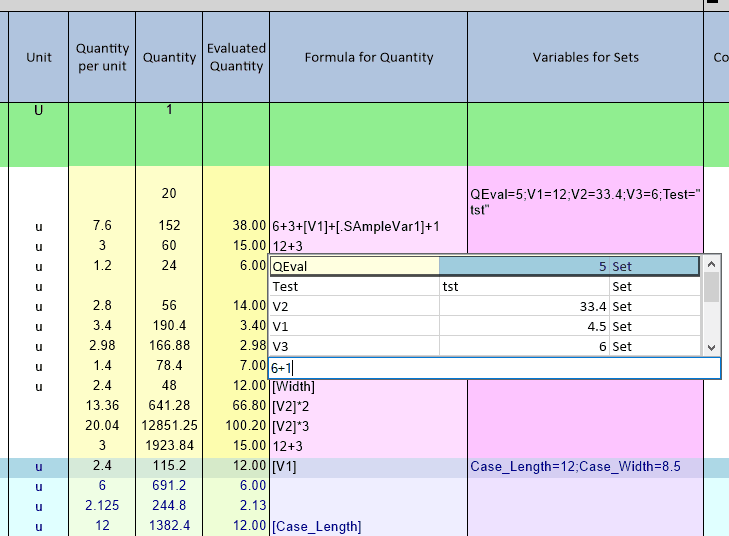Select the Test variable row name
The width and height of the screenshot is (729, 536).
pos(354,286)
